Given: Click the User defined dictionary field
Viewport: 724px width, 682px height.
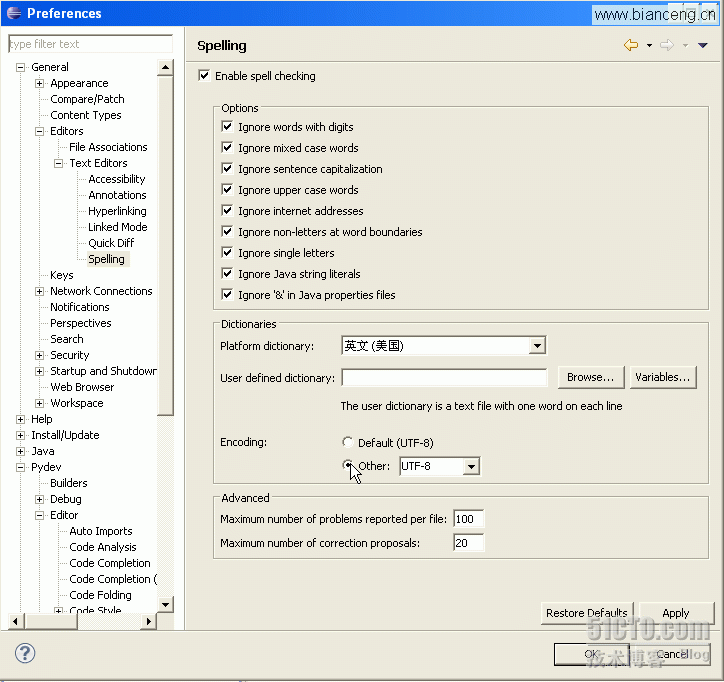Looking at the screenshot, I should (x=444, y=378).
